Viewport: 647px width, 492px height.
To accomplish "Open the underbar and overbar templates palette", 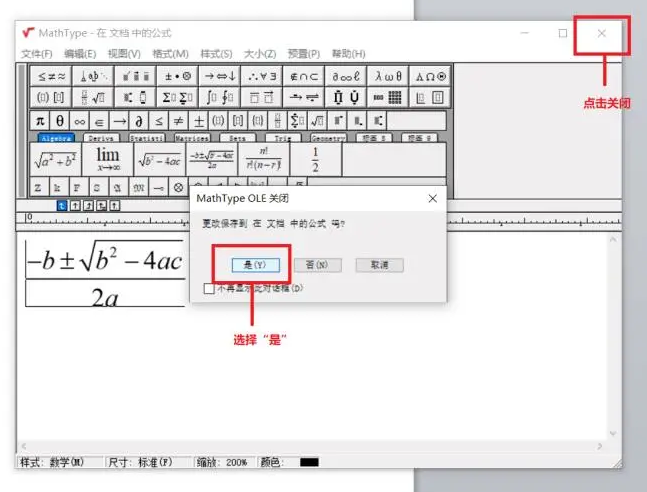I will pyautogui.click(x=262, y=97).
